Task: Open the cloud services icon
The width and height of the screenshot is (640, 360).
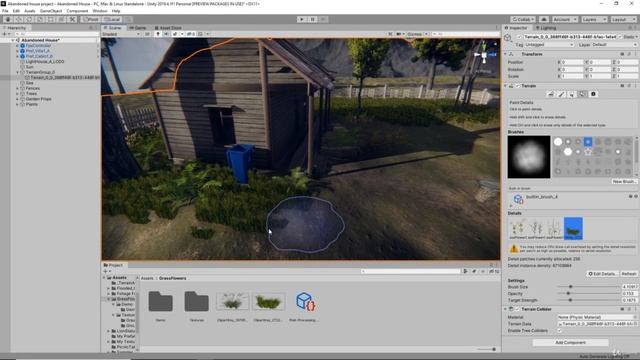Action: point(544,19)
